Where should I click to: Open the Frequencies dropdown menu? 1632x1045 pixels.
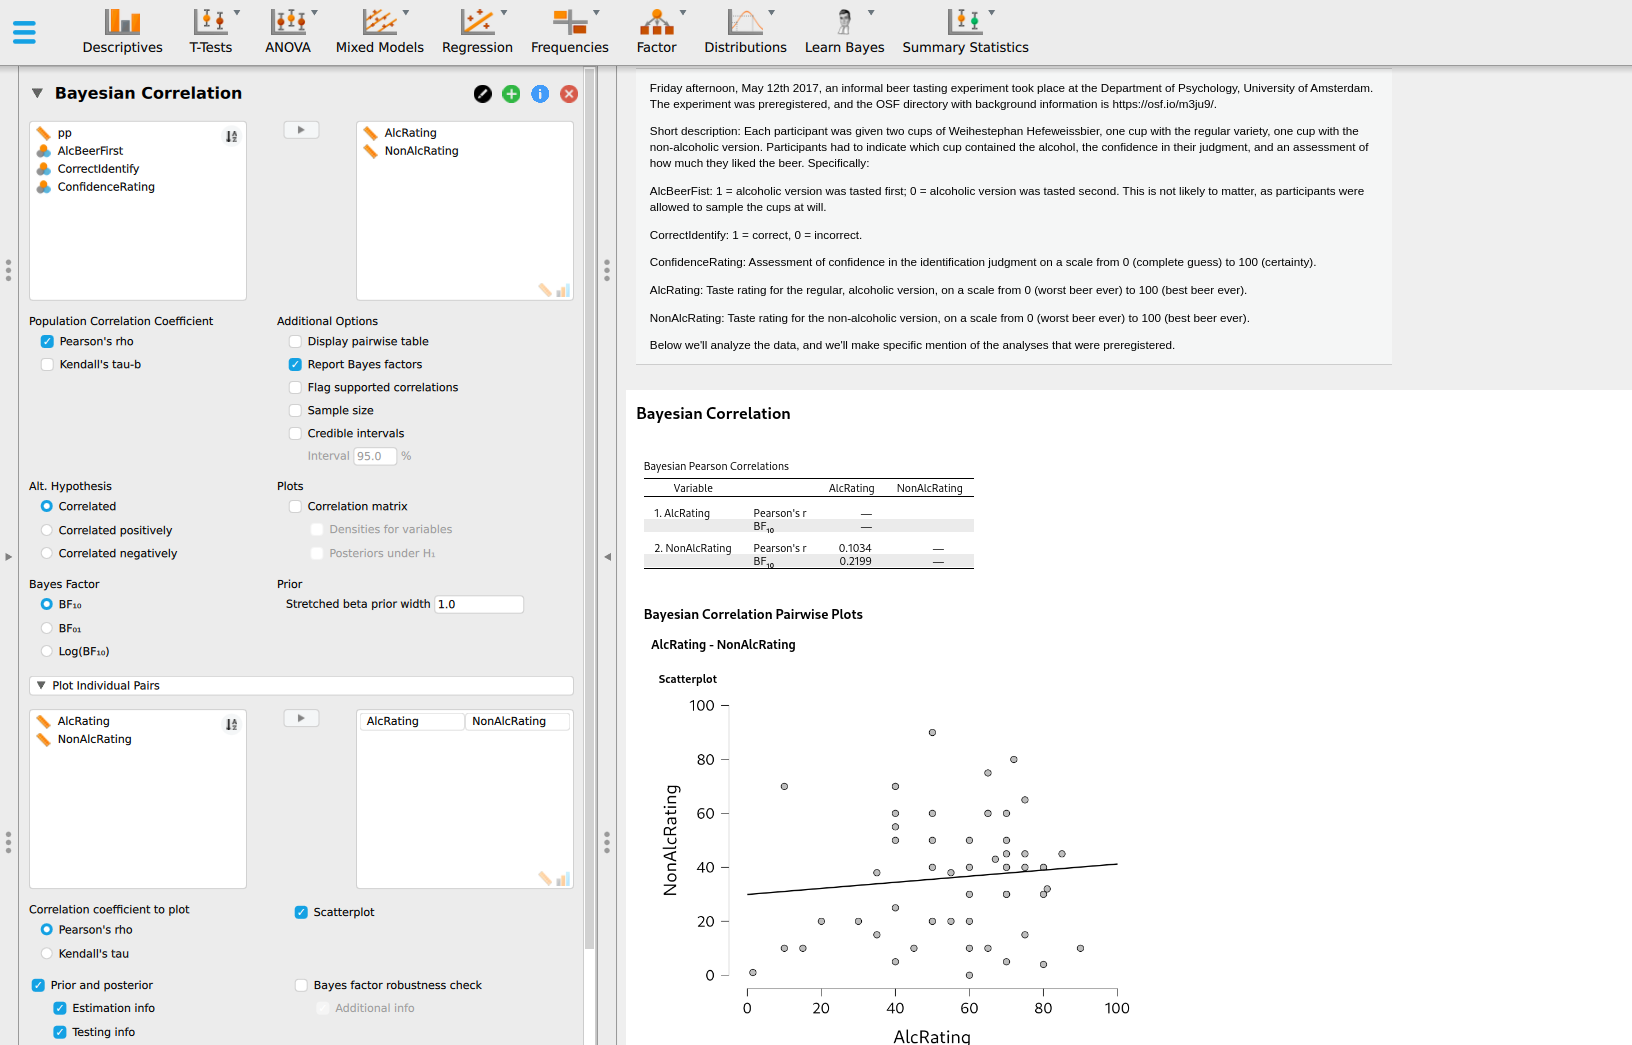pyautogui.click(x=569, y=31)
